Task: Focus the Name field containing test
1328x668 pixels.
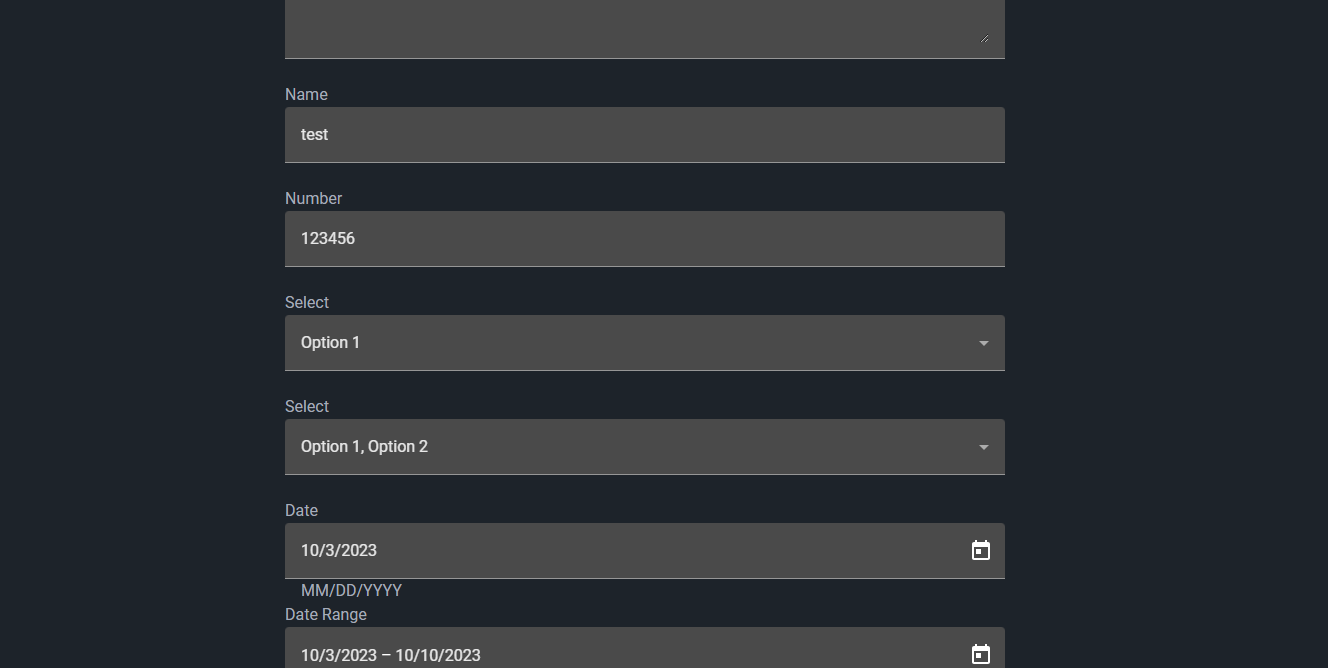Action: point(645,135)
